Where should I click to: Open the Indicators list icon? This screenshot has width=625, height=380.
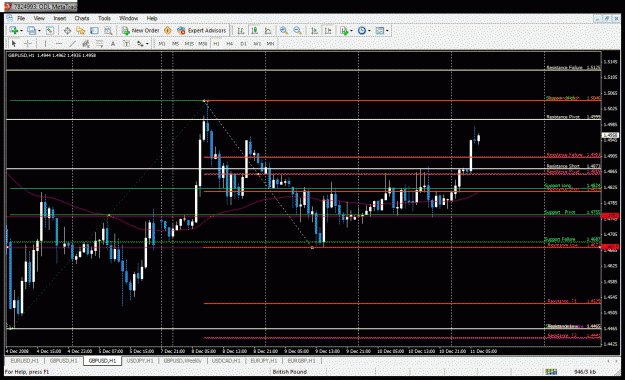pos(344,31)
